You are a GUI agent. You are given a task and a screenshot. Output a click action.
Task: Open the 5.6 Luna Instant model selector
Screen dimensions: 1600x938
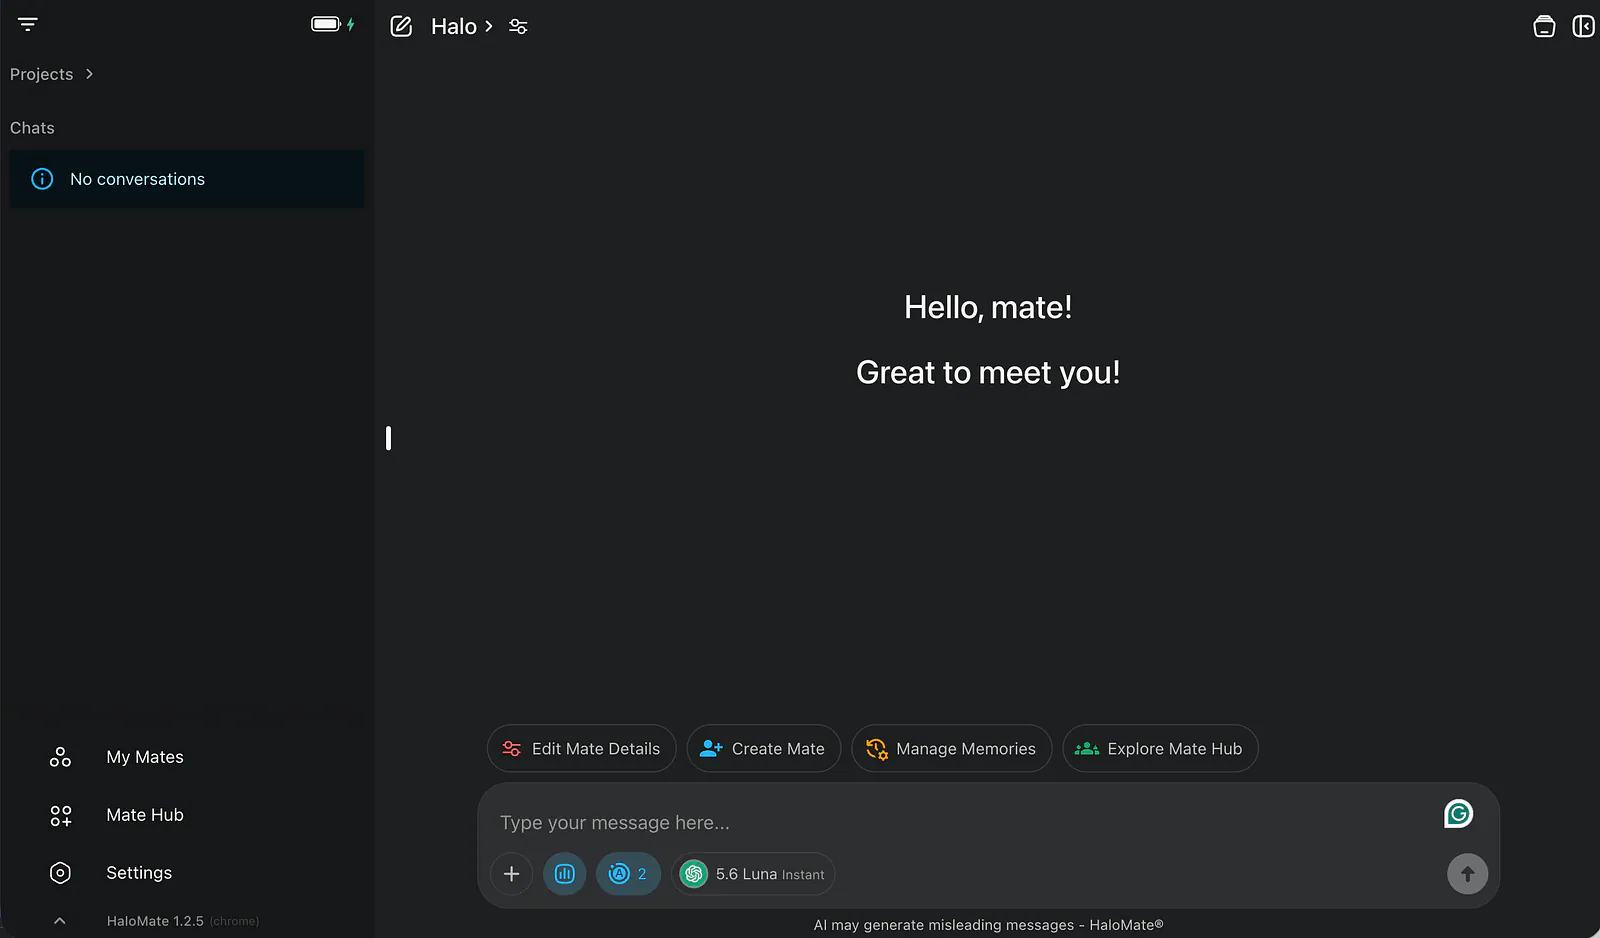tap(753, 874)
